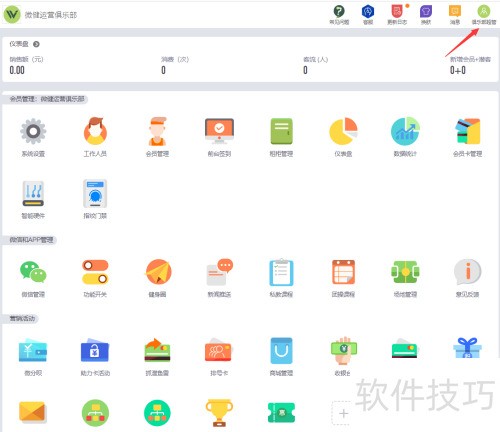Open 会员管理 member management icon
This screenshot has width=500, height=432.
point(157,131)
